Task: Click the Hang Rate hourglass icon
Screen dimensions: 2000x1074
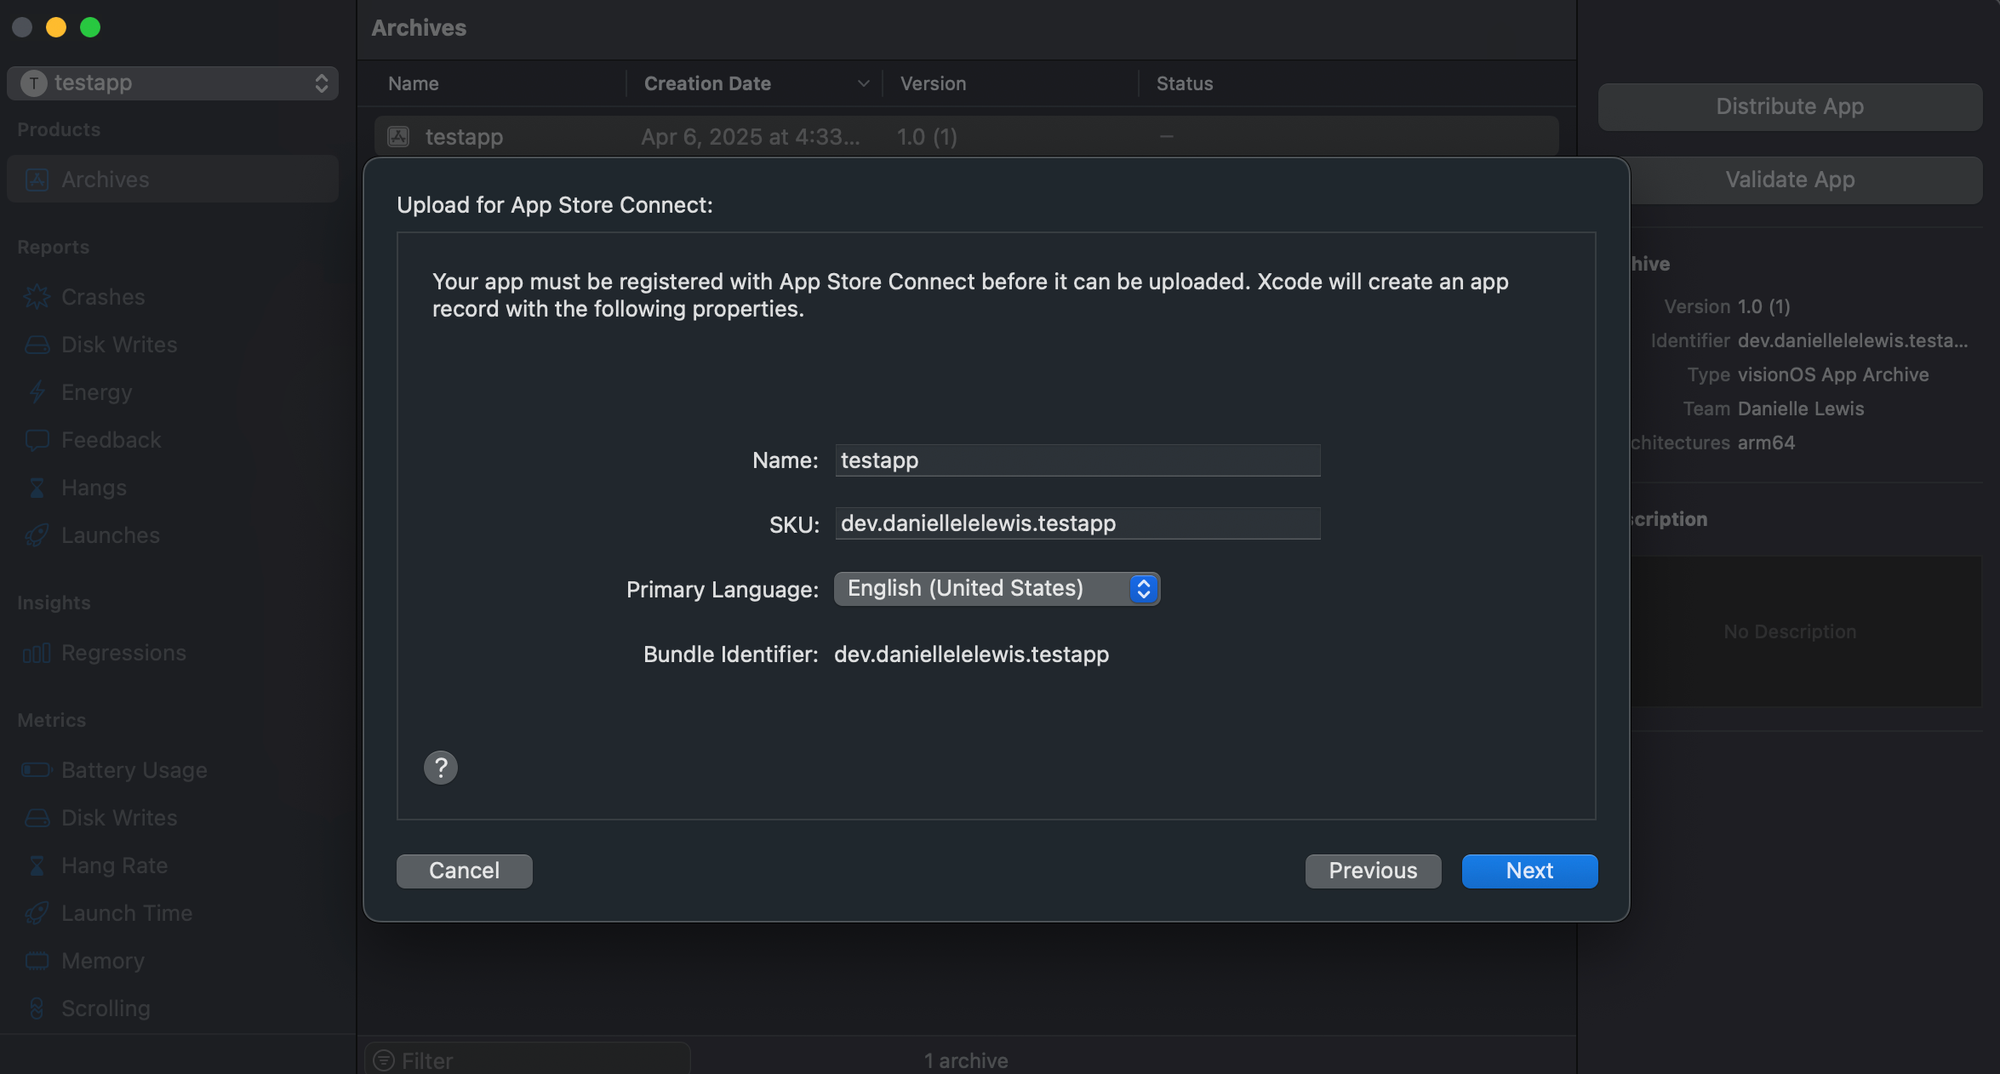Action: click(x=37, y=865)
